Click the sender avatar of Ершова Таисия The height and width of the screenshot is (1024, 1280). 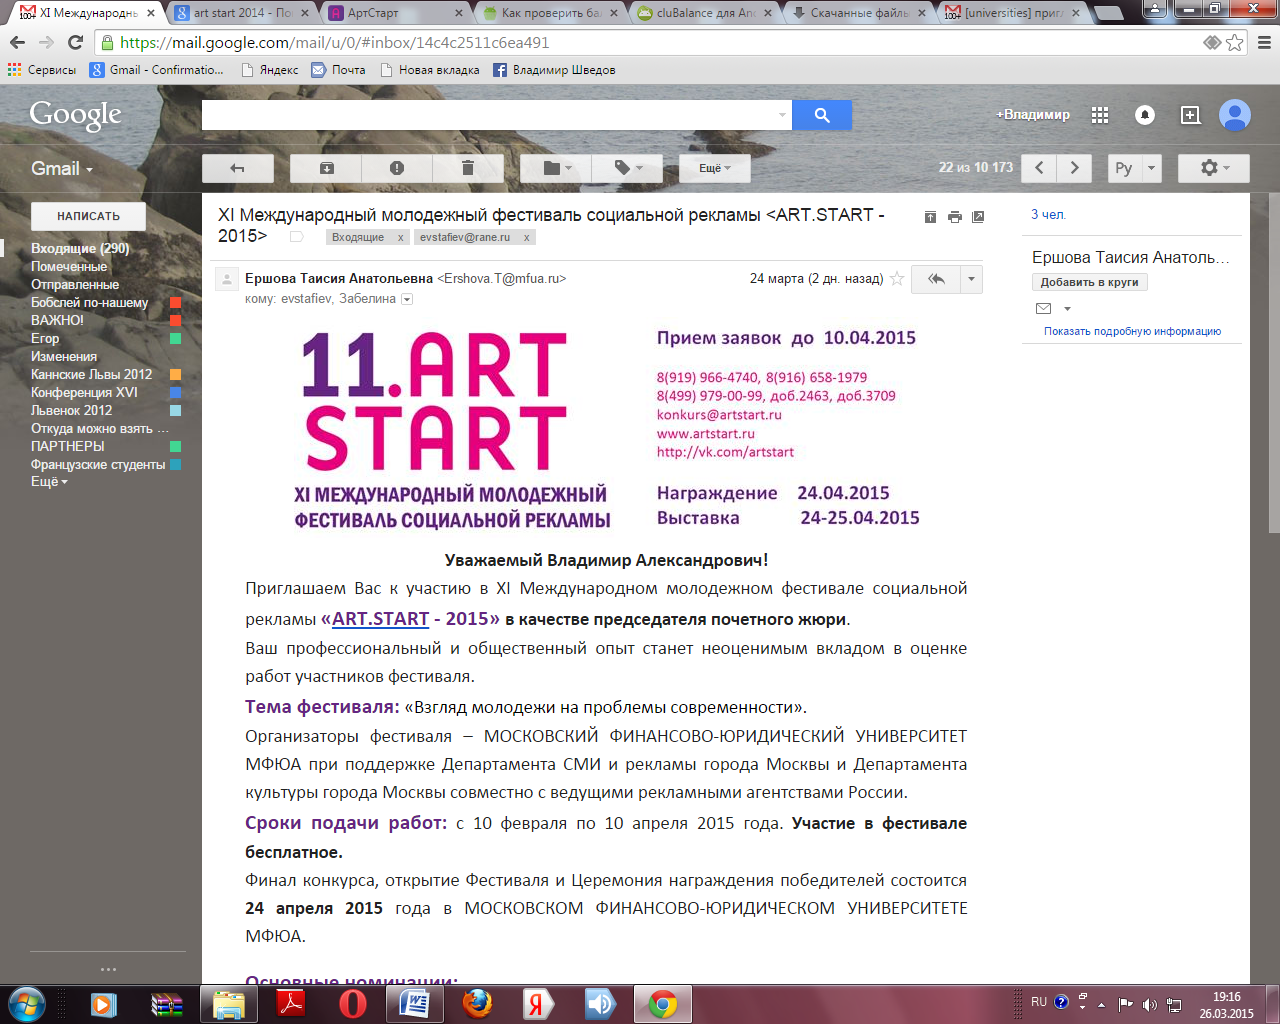[227, 279]
